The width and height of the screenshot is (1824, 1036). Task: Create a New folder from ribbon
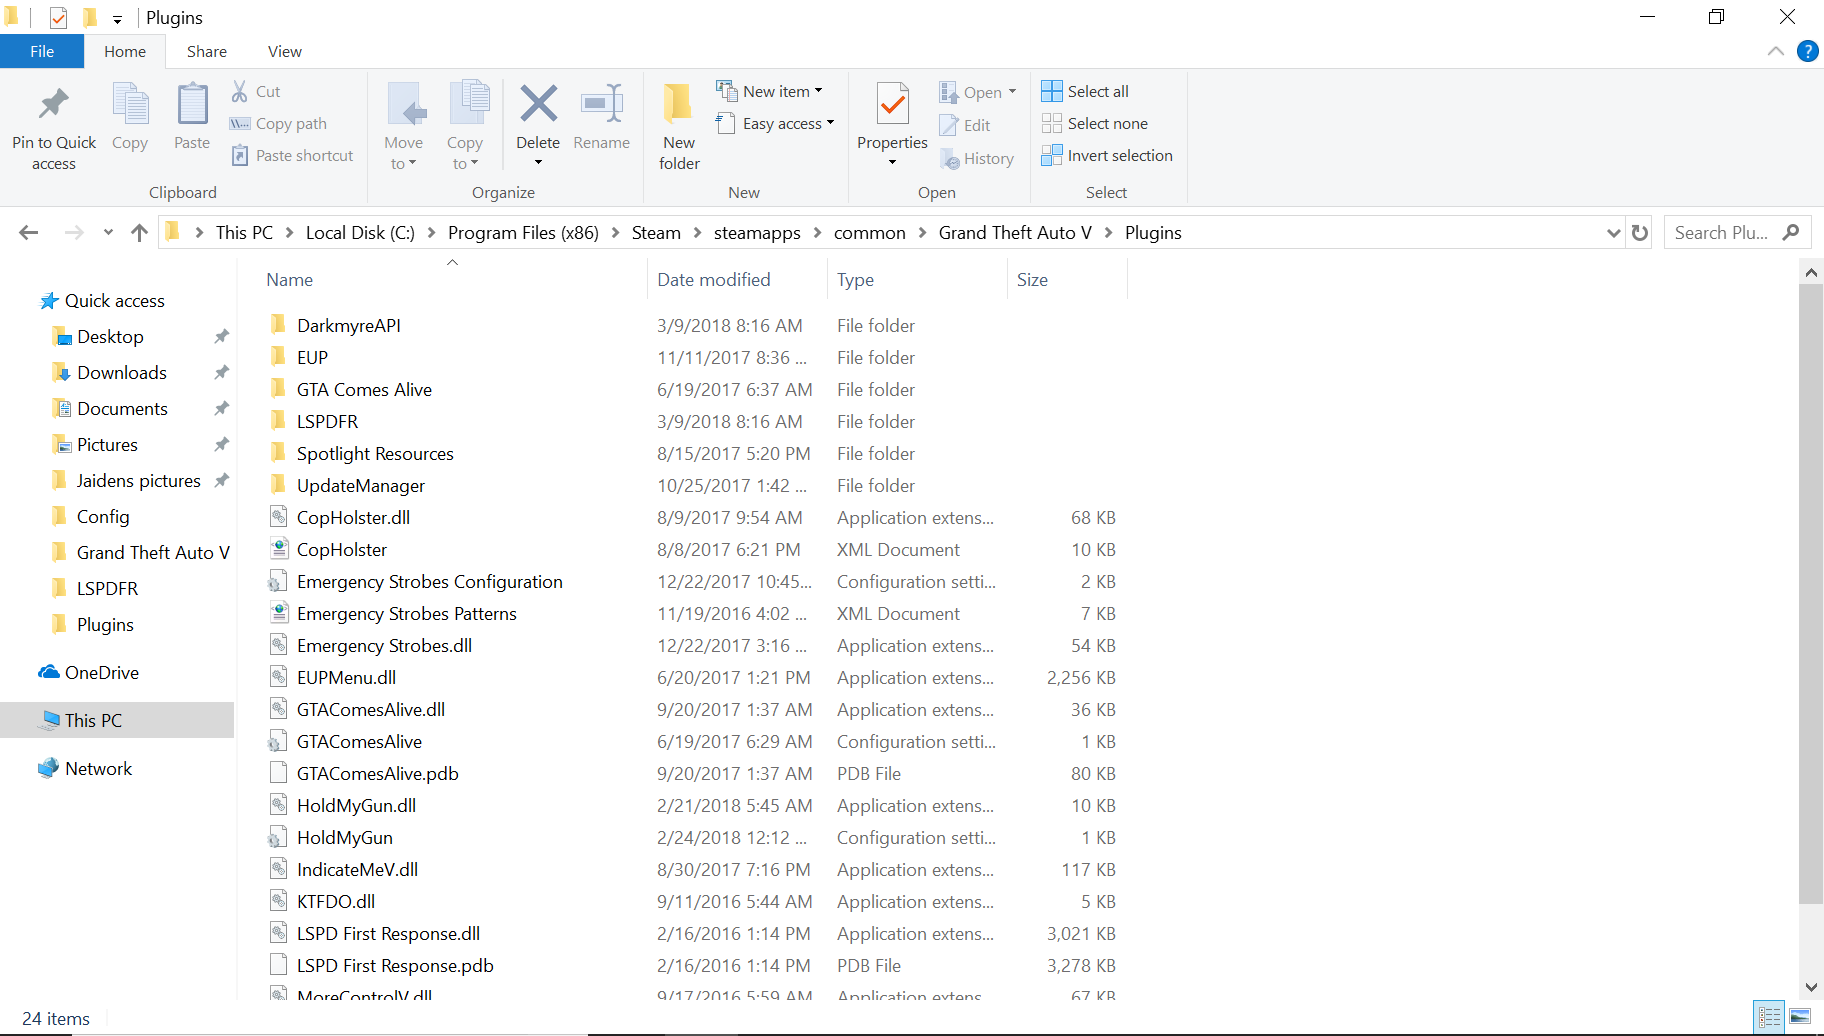(x=679, y=125)
